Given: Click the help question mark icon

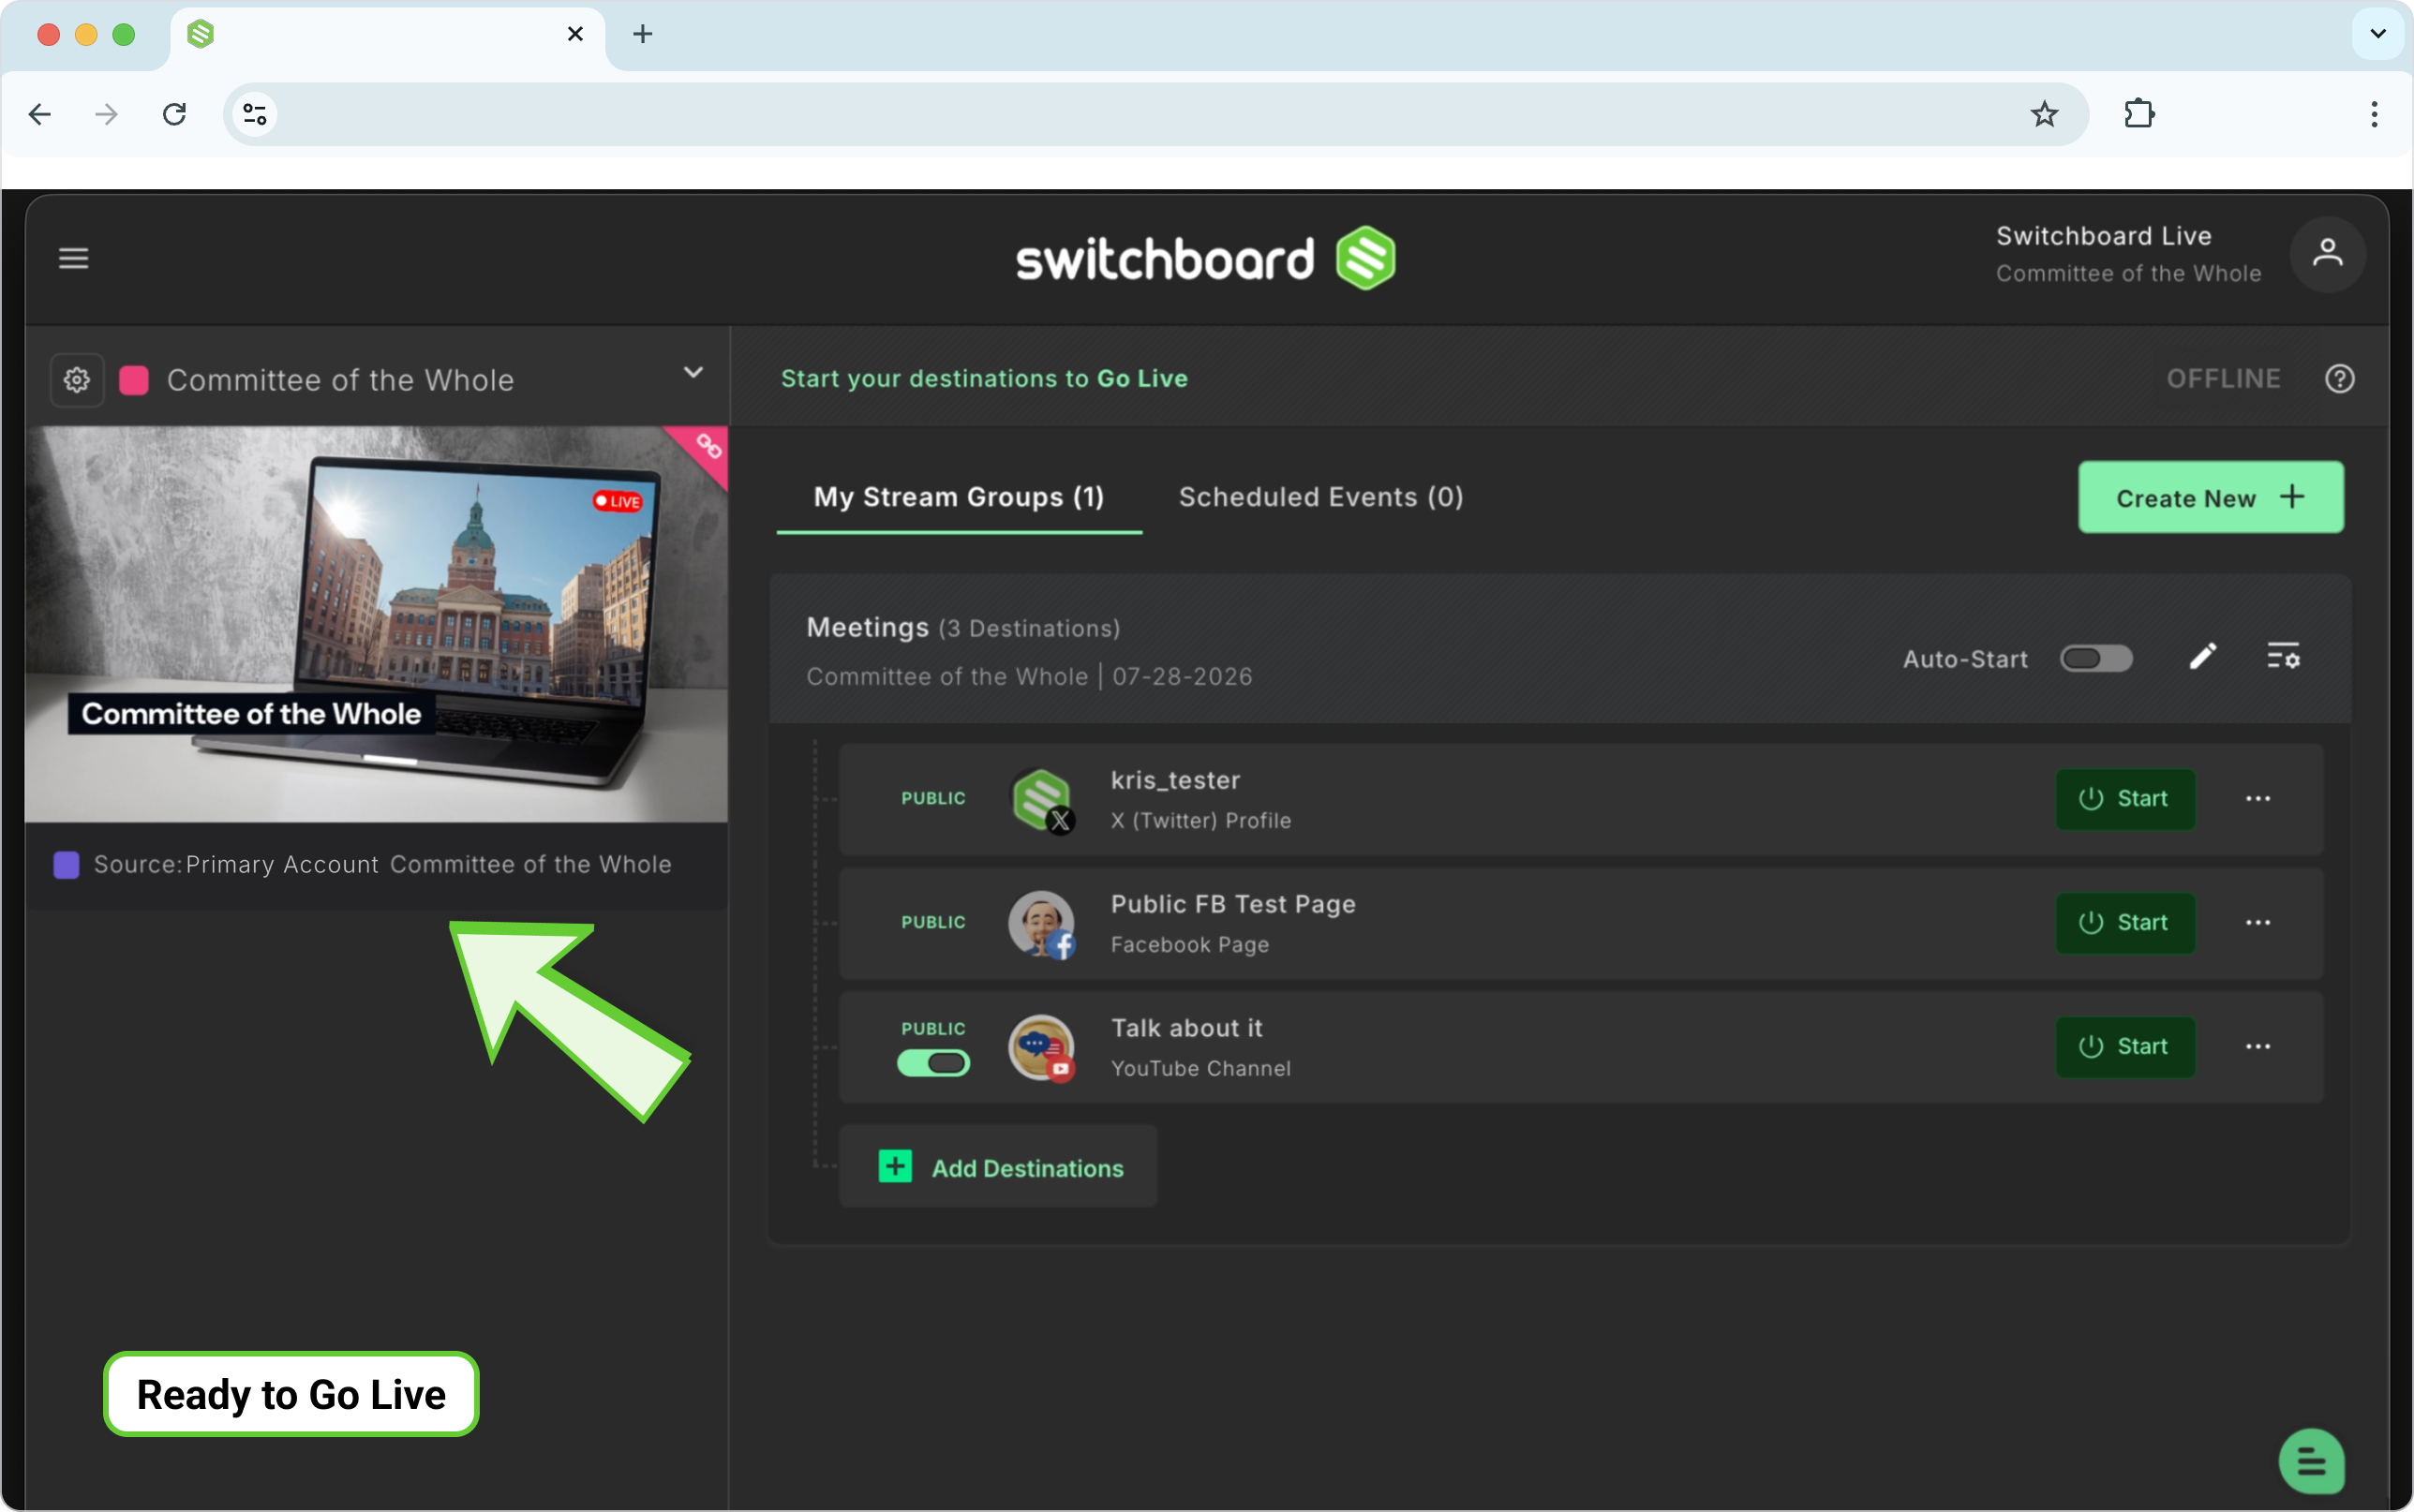Looking at the screenshot, I should click(2339, 379).
